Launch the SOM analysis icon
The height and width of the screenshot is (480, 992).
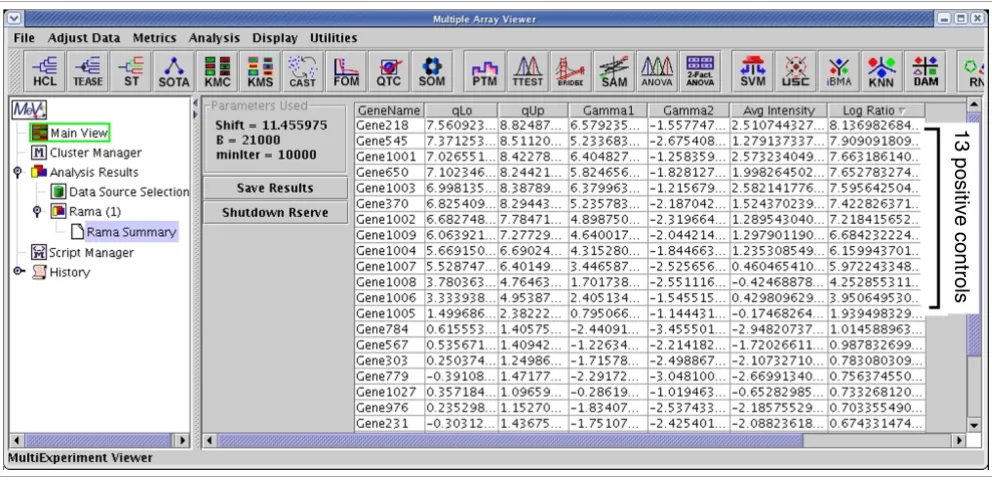coord(432,71)
